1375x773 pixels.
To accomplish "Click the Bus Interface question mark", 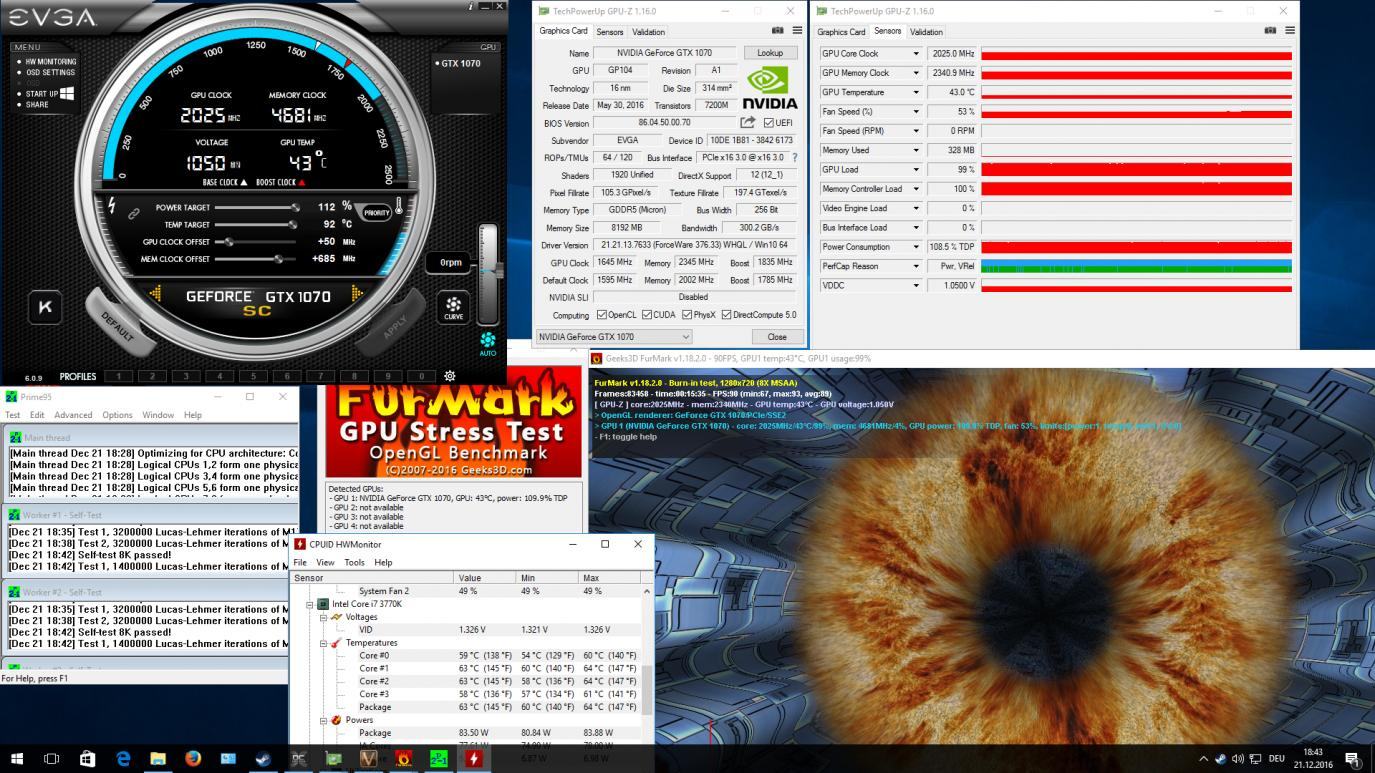I will click(795, 158).
